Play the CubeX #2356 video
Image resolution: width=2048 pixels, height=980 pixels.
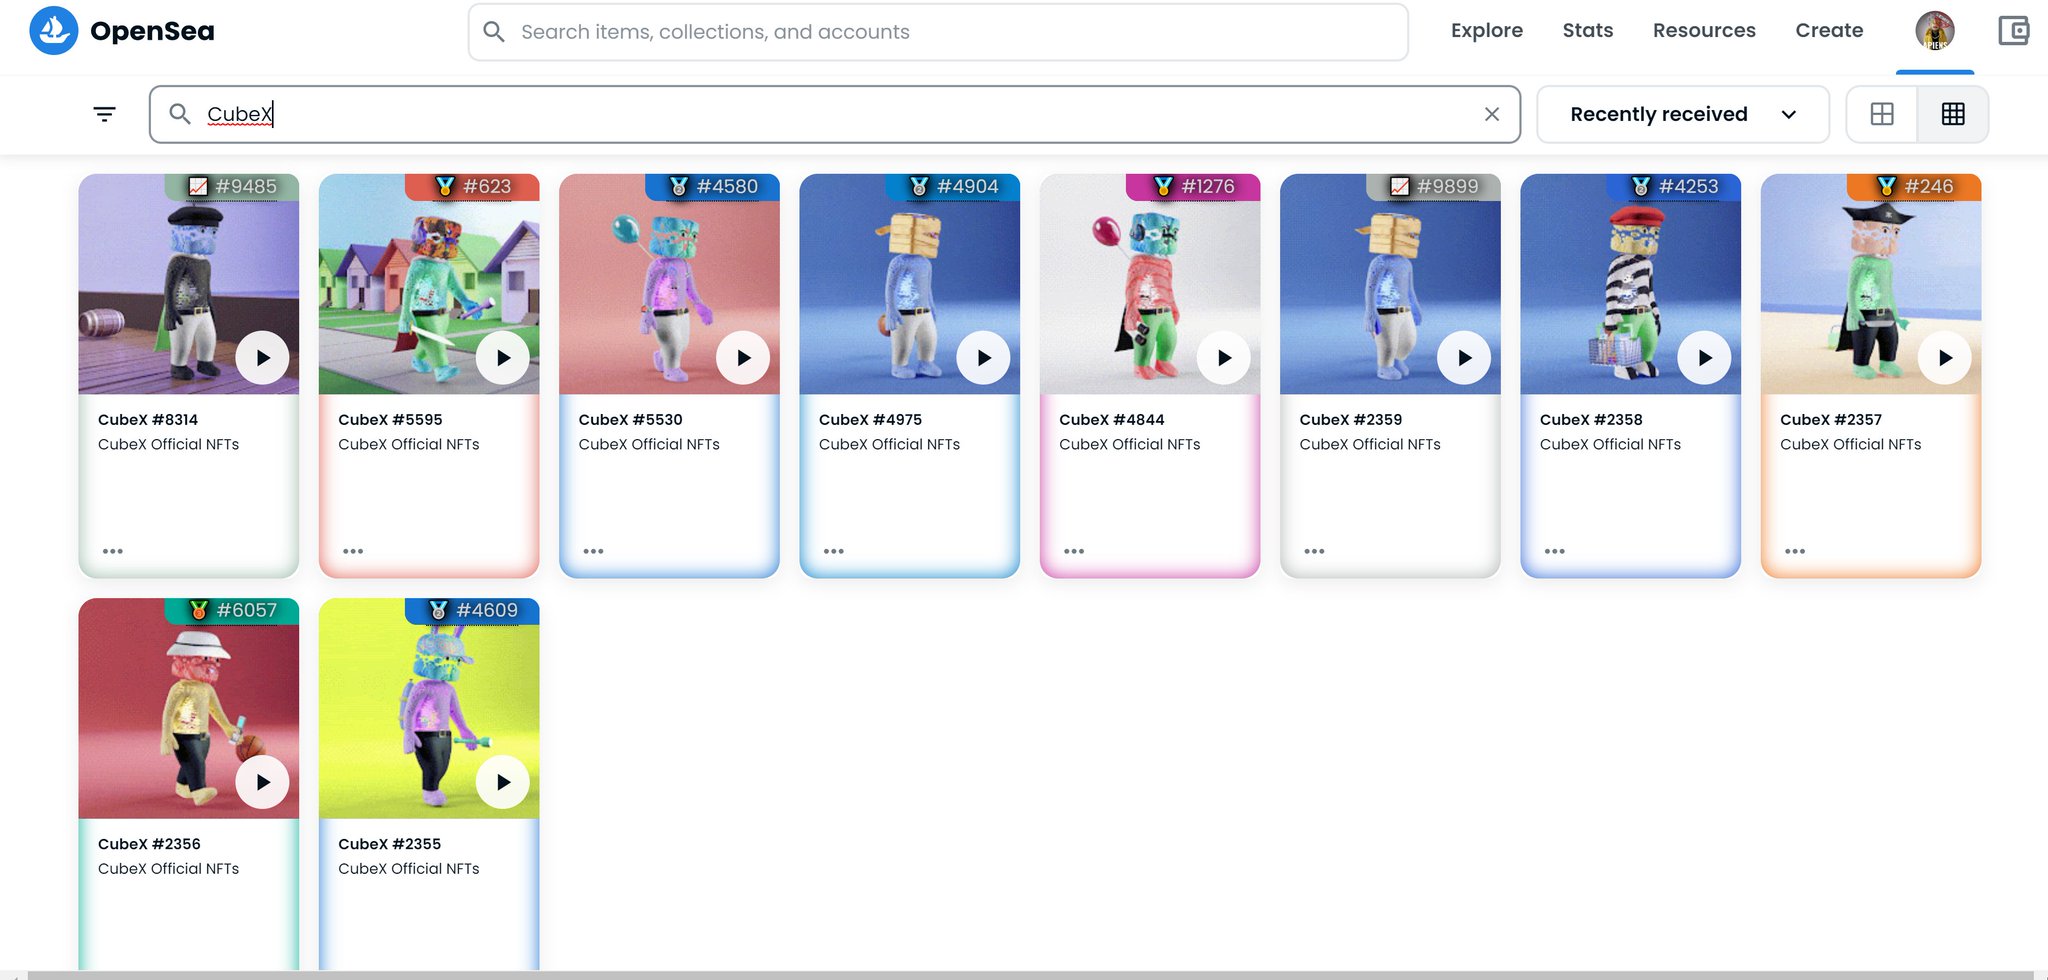(262, 782)
